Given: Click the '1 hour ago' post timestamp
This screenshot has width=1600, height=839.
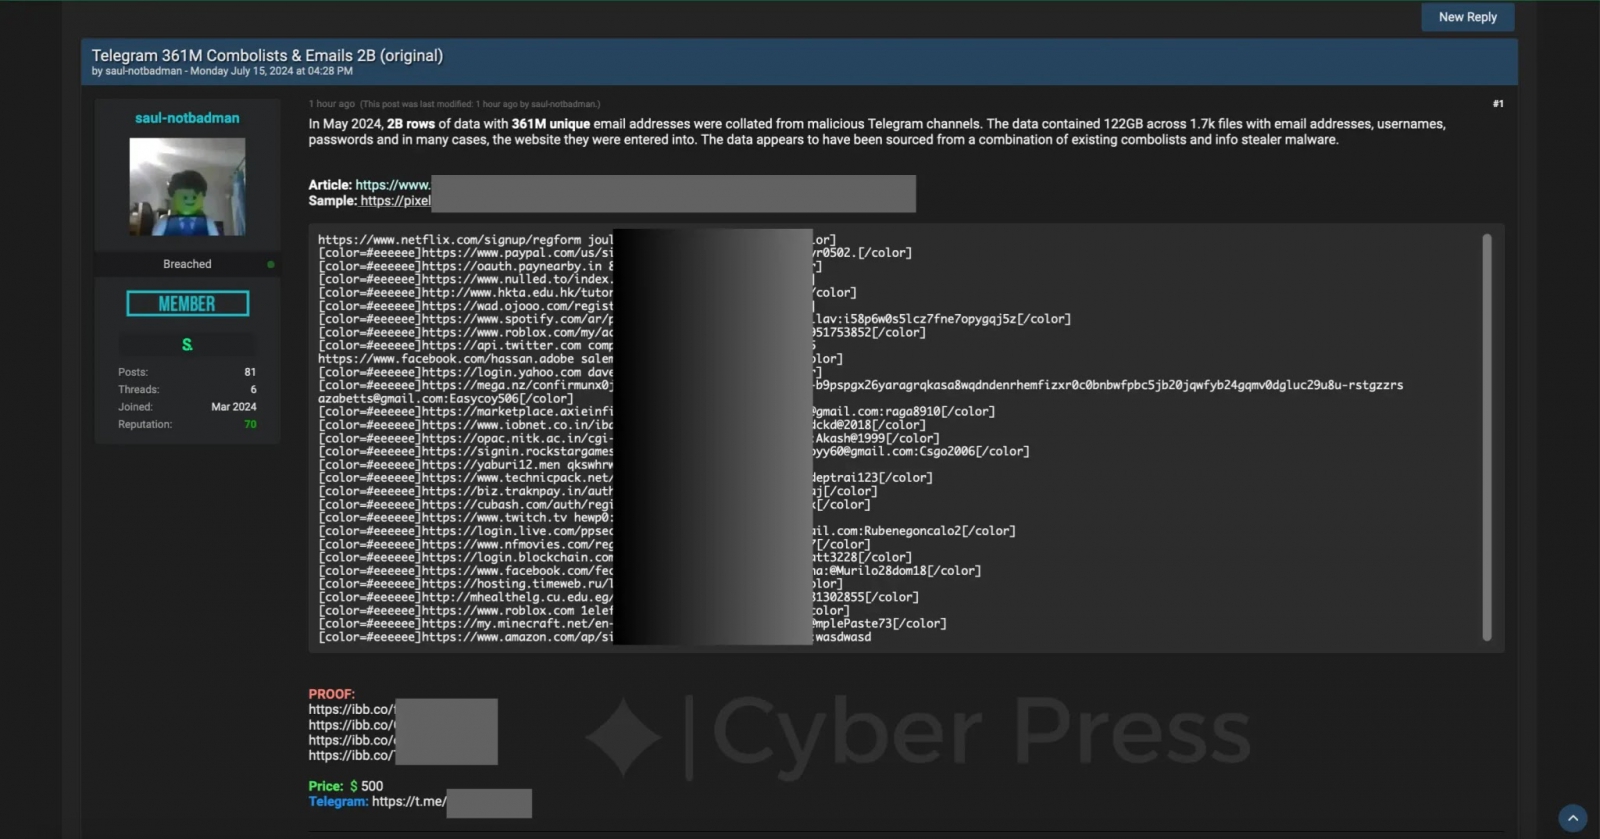Looking at the screenshot, I should pyautogui.click(x=331, y=104).
